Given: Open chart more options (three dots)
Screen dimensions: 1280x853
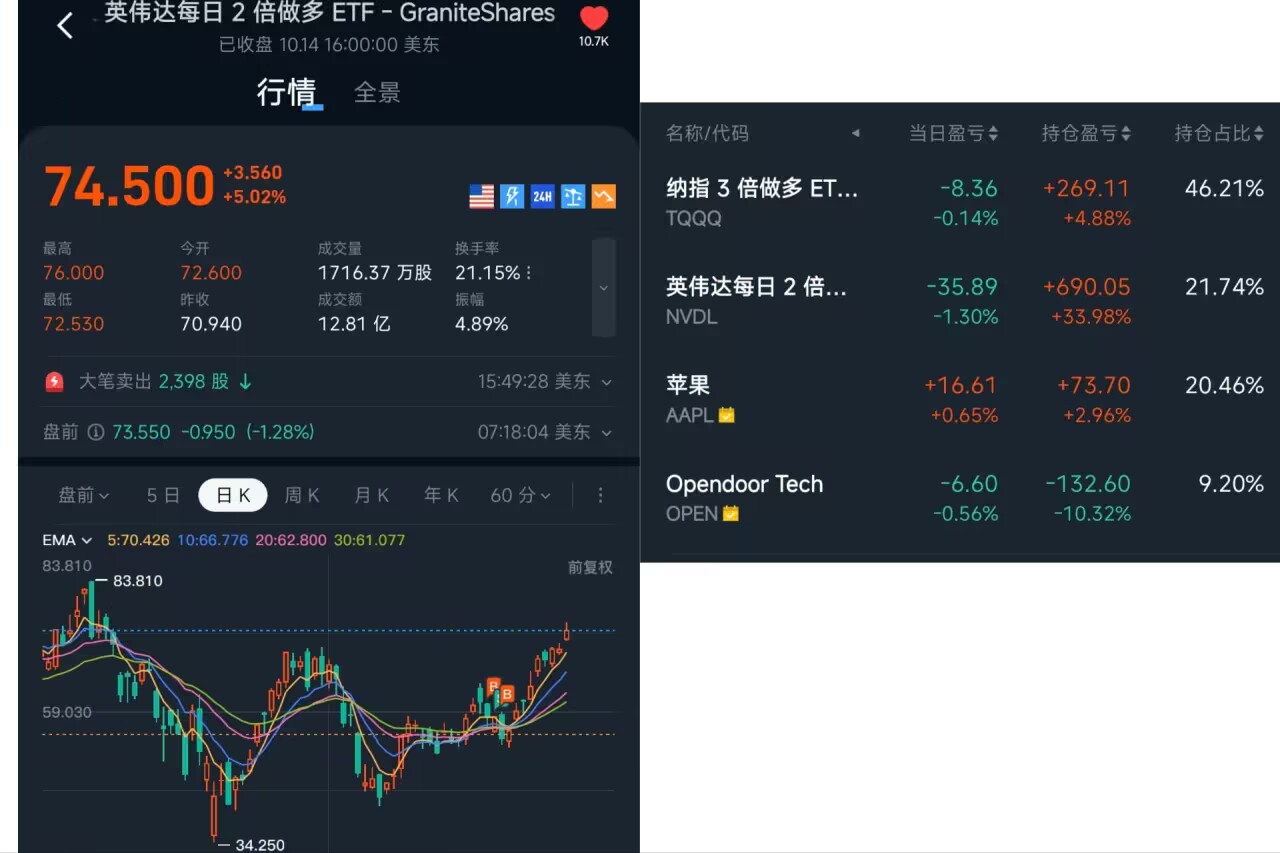Looking at the screenshot, I should click(600, 495).
